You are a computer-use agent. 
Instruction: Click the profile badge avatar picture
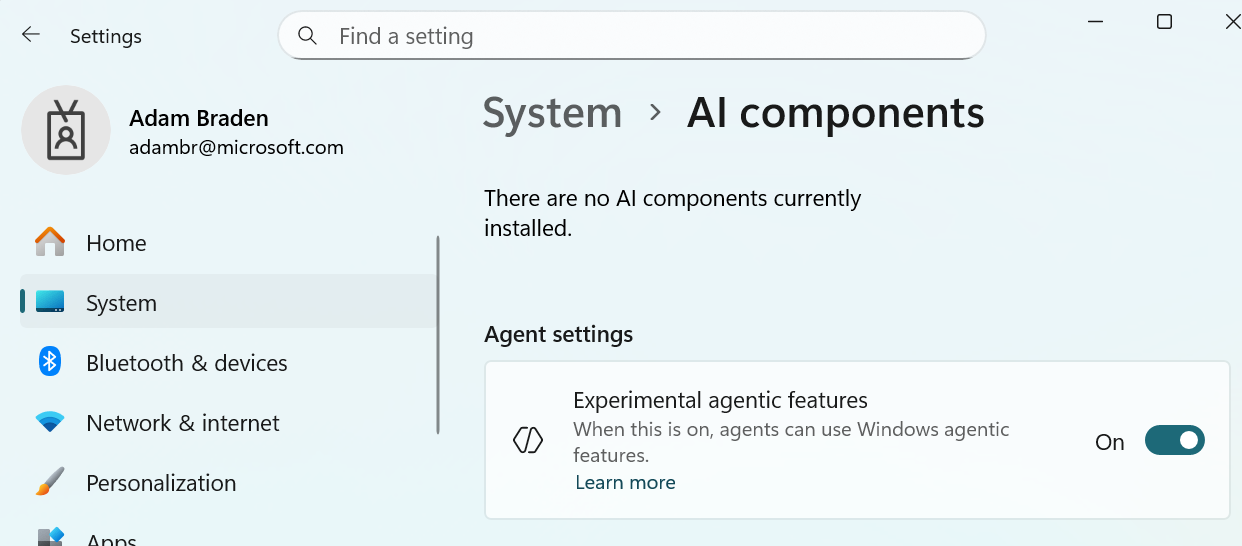tap(66, 130)
